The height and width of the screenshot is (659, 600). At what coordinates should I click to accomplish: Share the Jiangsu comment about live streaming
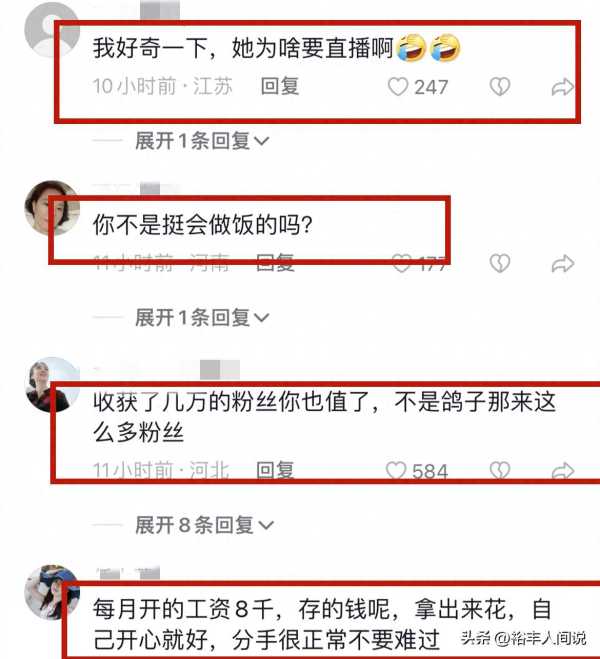[562, 87]
